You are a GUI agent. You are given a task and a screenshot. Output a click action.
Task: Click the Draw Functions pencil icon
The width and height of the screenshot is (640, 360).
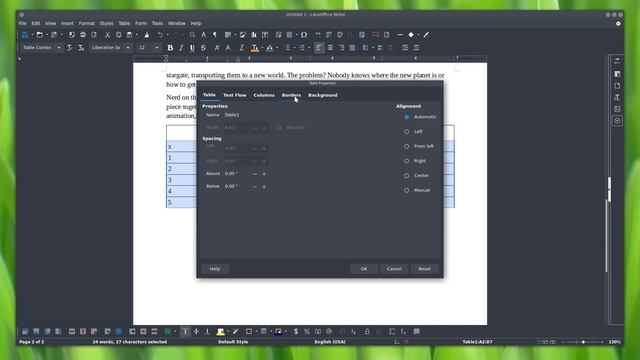point(426,35)
